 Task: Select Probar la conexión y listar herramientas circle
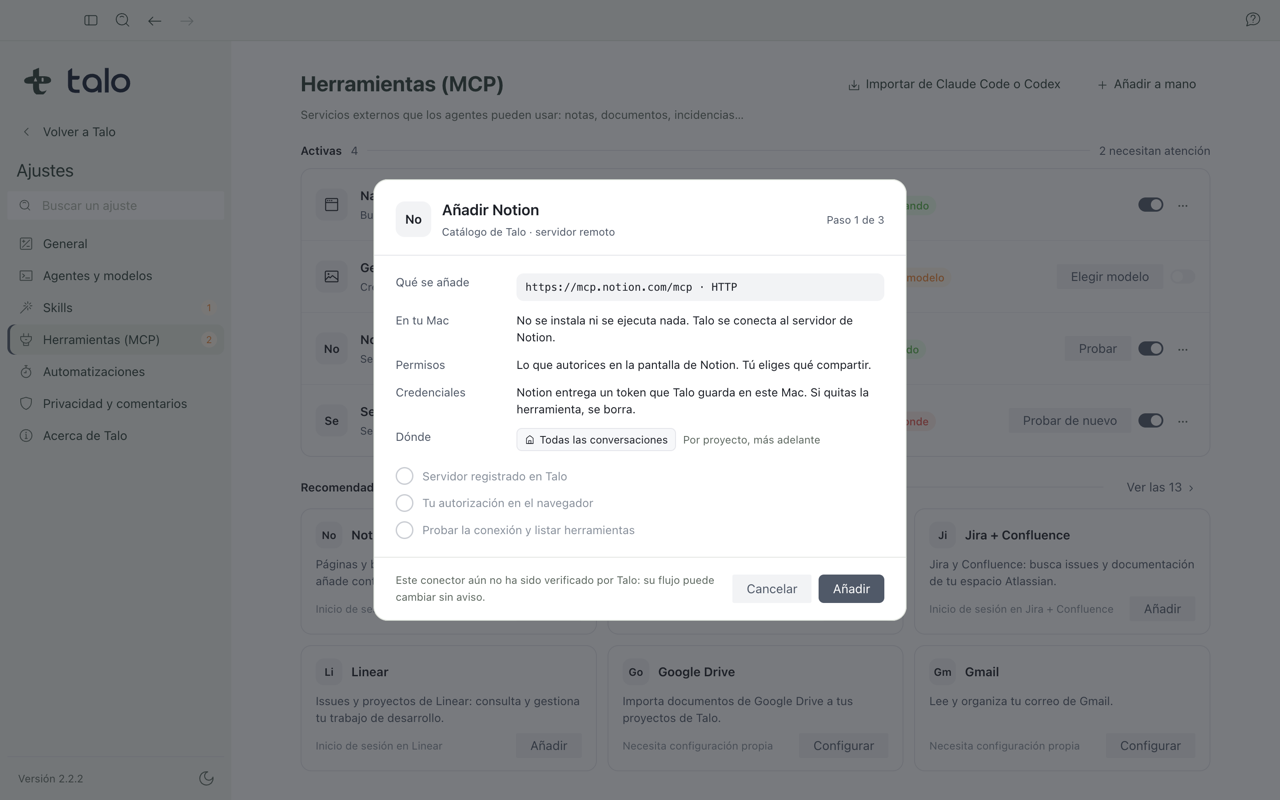pyautogui.click(x=404, y=530)
